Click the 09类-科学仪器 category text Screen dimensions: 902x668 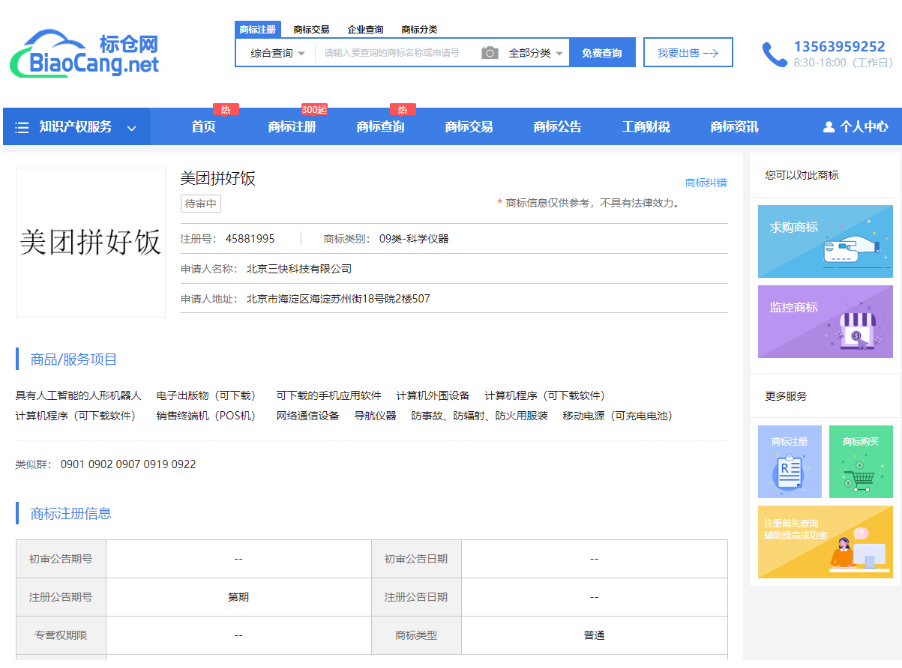coord(414,239)
